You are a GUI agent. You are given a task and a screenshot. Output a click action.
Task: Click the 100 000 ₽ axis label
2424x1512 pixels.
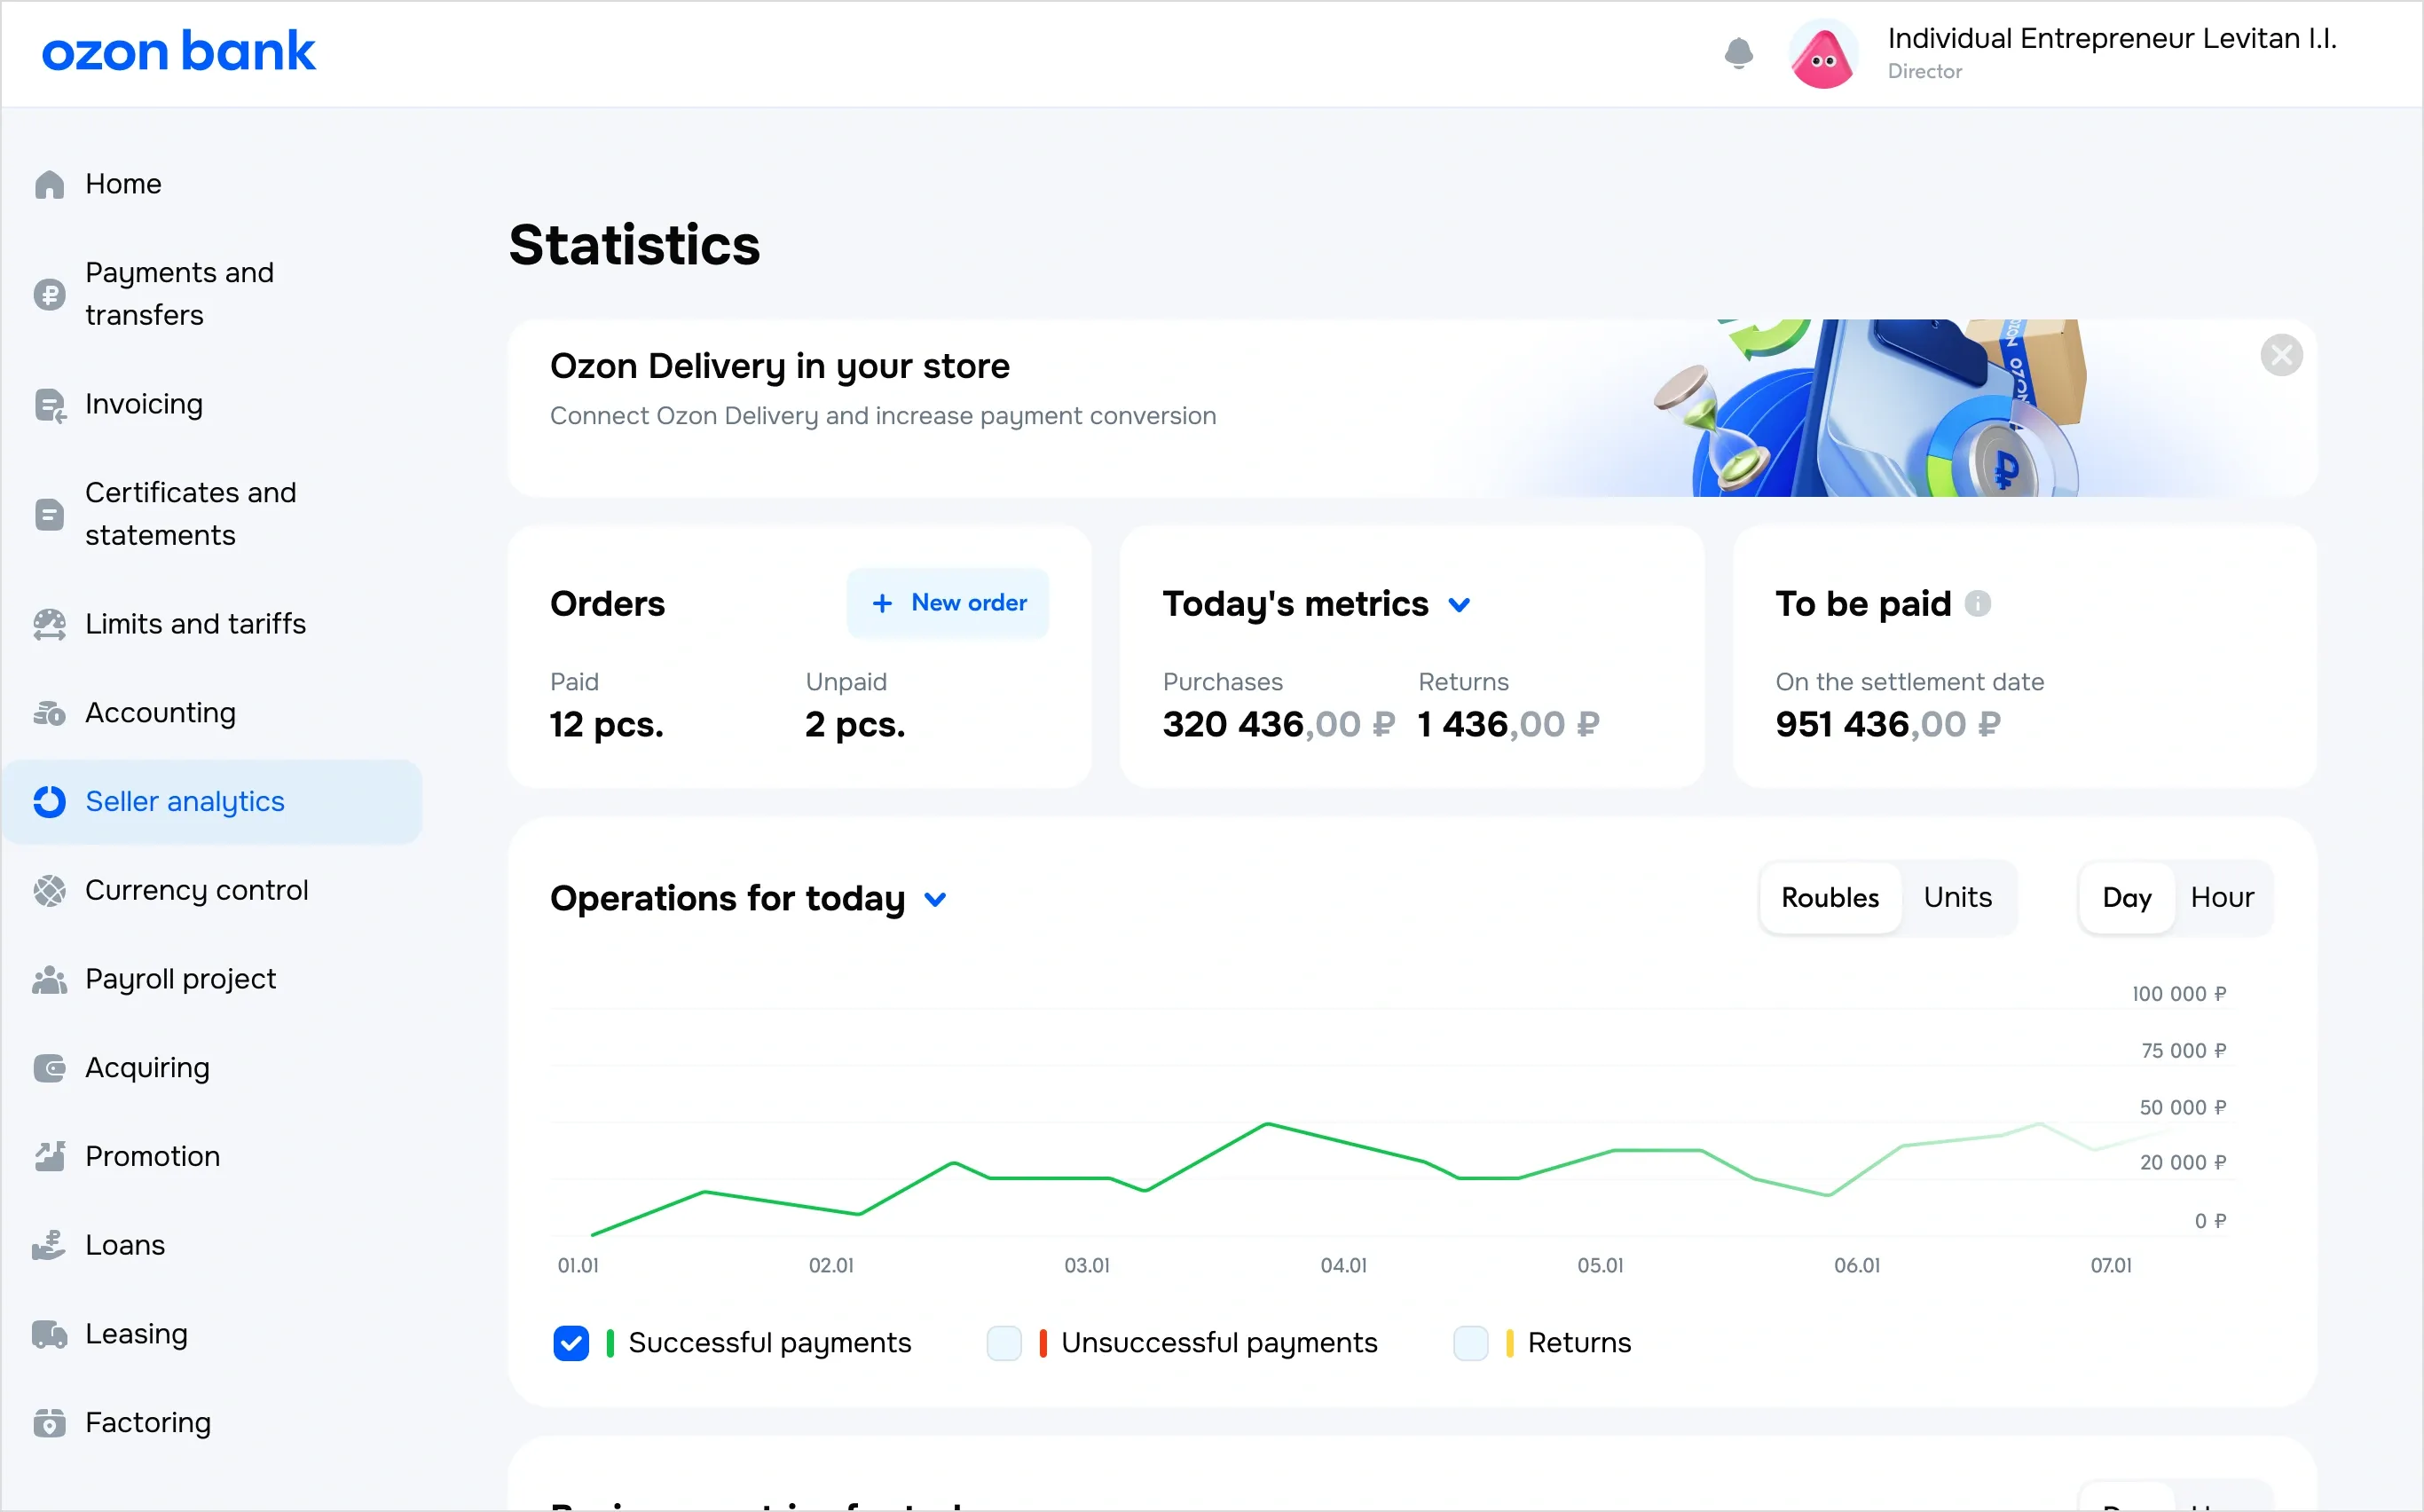click(x=2179, y=994)
